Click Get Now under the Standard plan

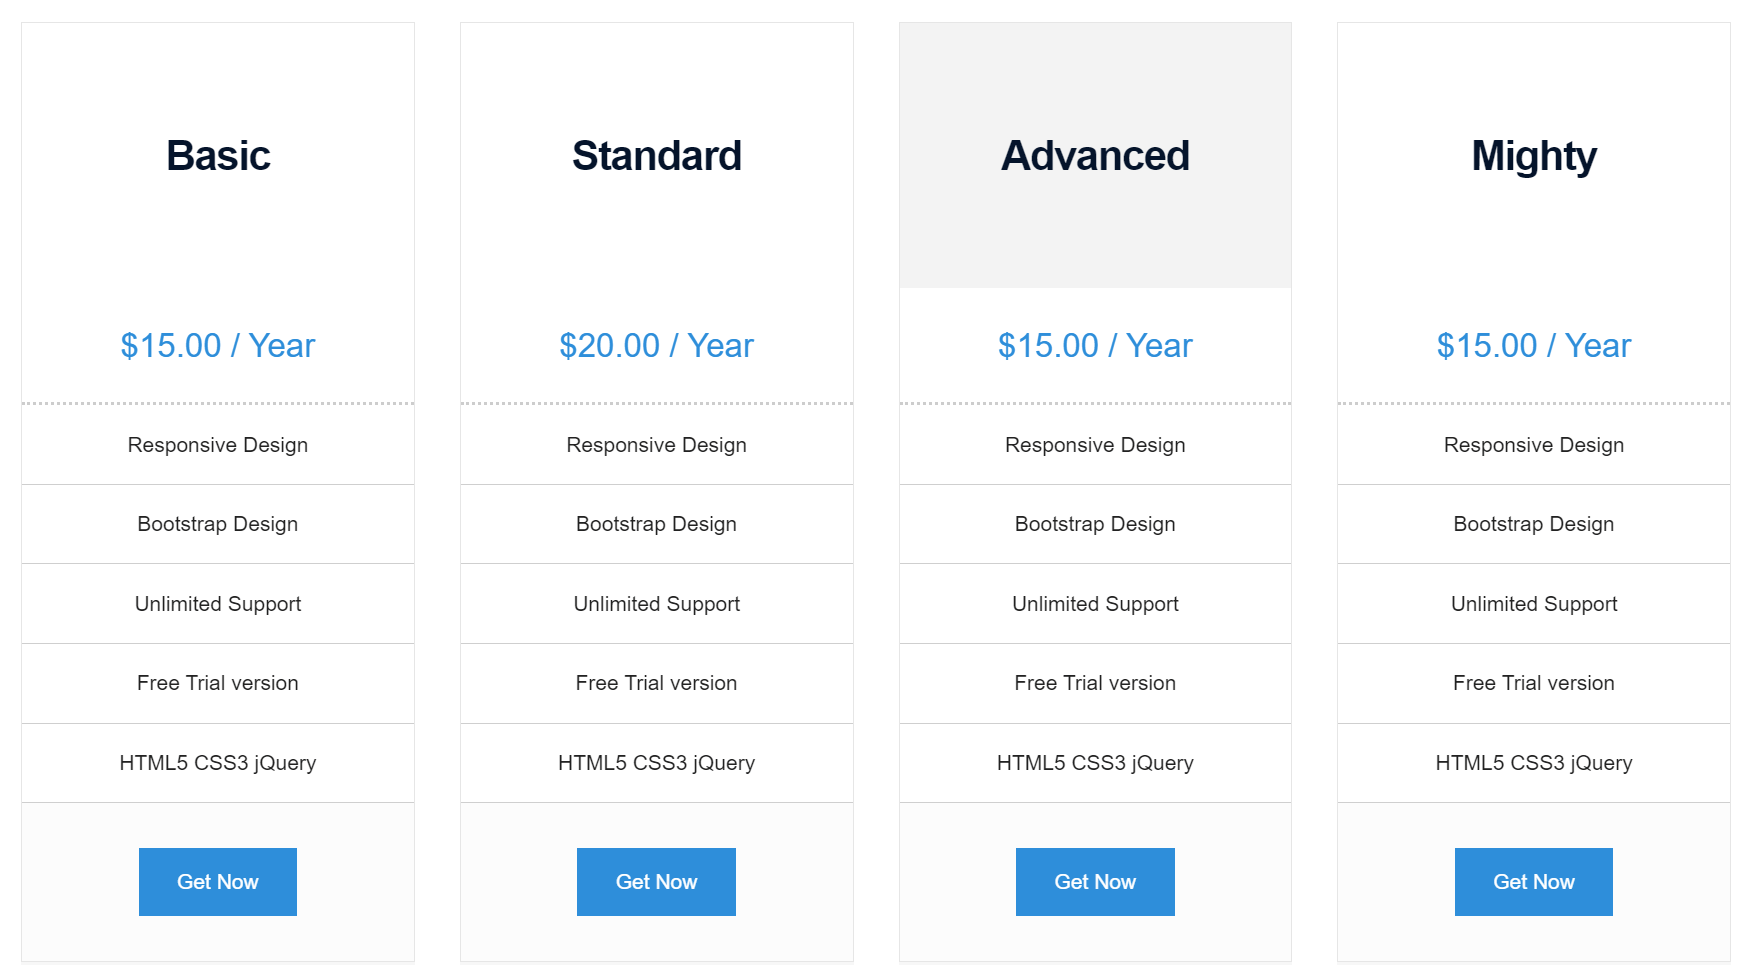pyautogui.click(x=656, y=882)
